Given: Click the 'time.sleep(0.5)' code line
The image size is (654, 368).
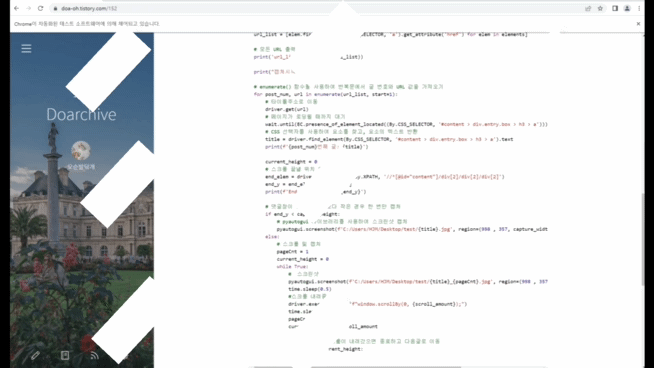Looking at the screenshot, I should click(x=309, y=289).
